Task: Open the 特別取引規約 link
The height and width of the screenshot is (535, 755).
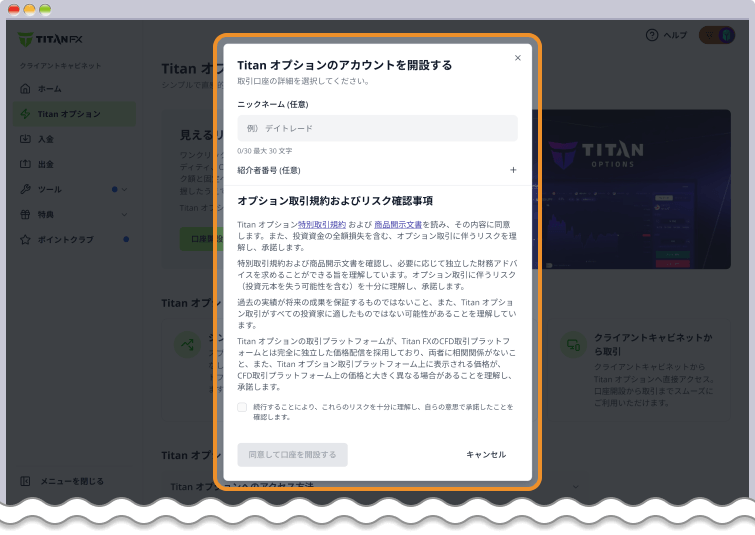Action: tap(322, 224)
